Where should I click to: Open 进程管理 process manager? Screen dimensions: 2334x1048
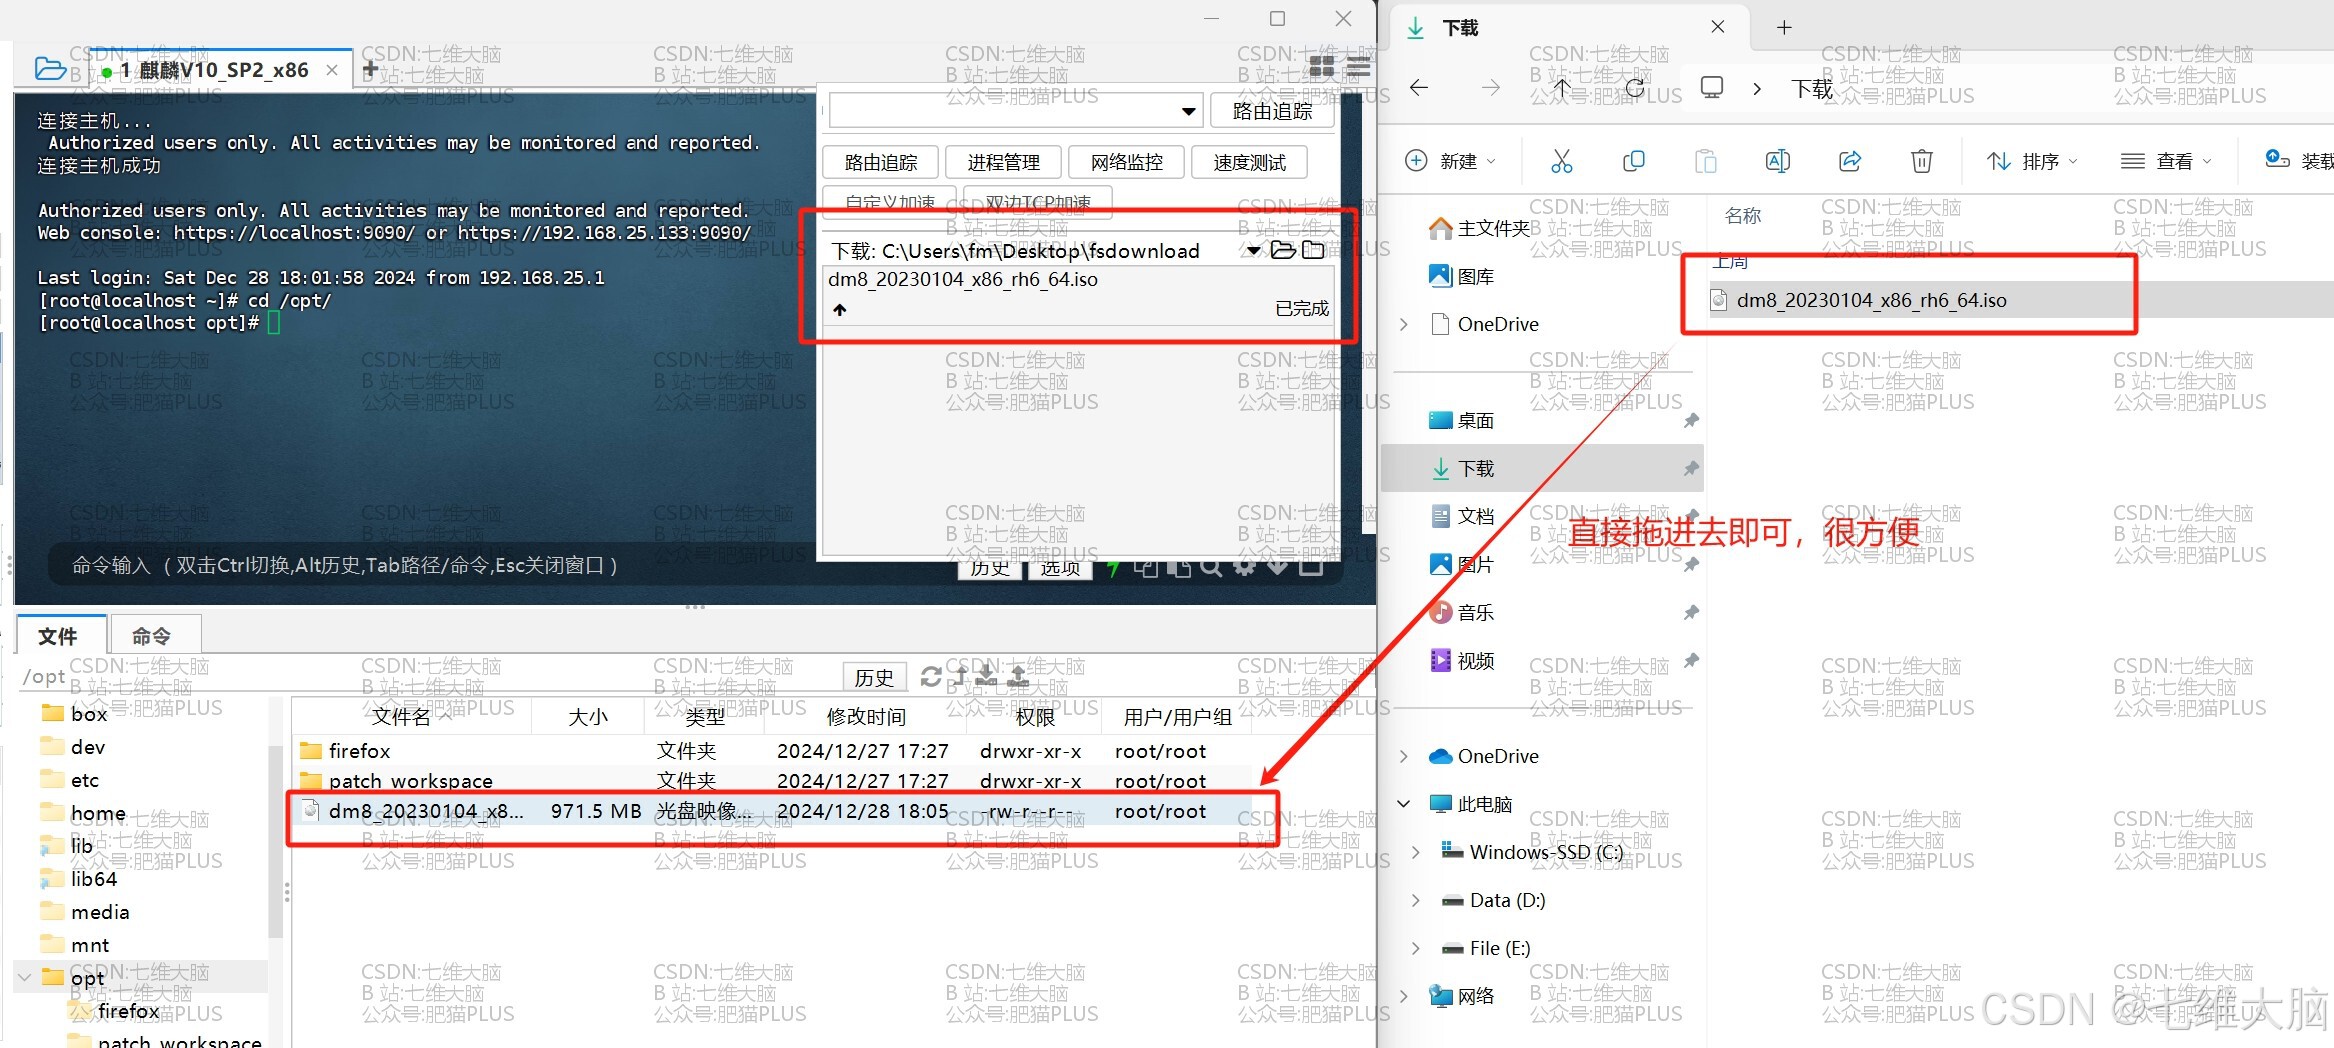pos(1003,162)
